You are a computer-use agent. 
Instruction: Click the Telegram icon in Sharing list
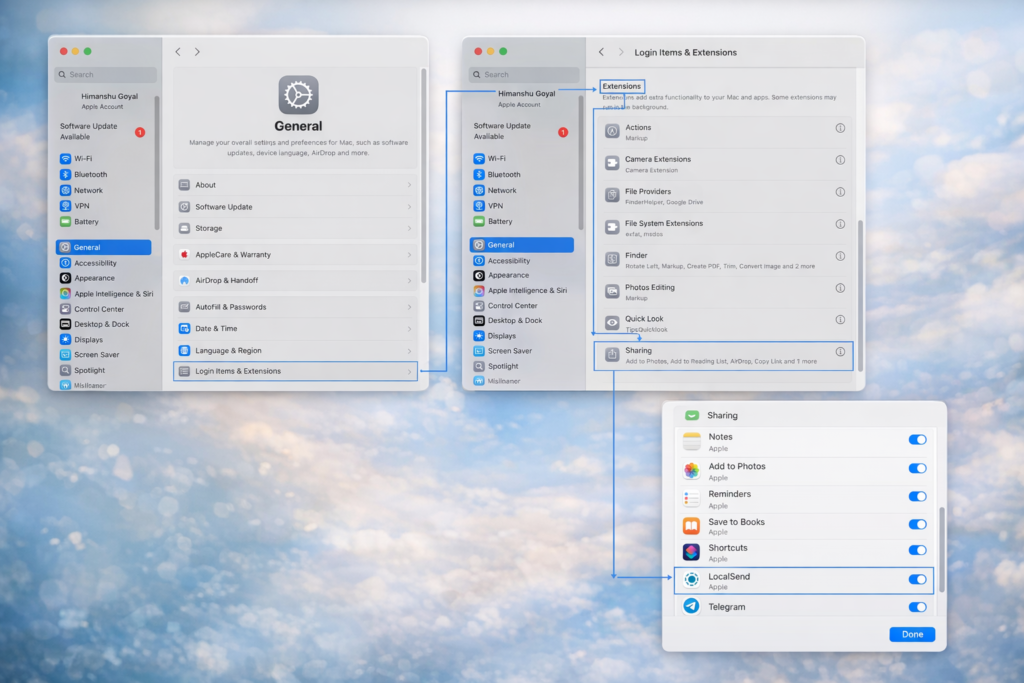pyautogui.click(x=691, y=607)
